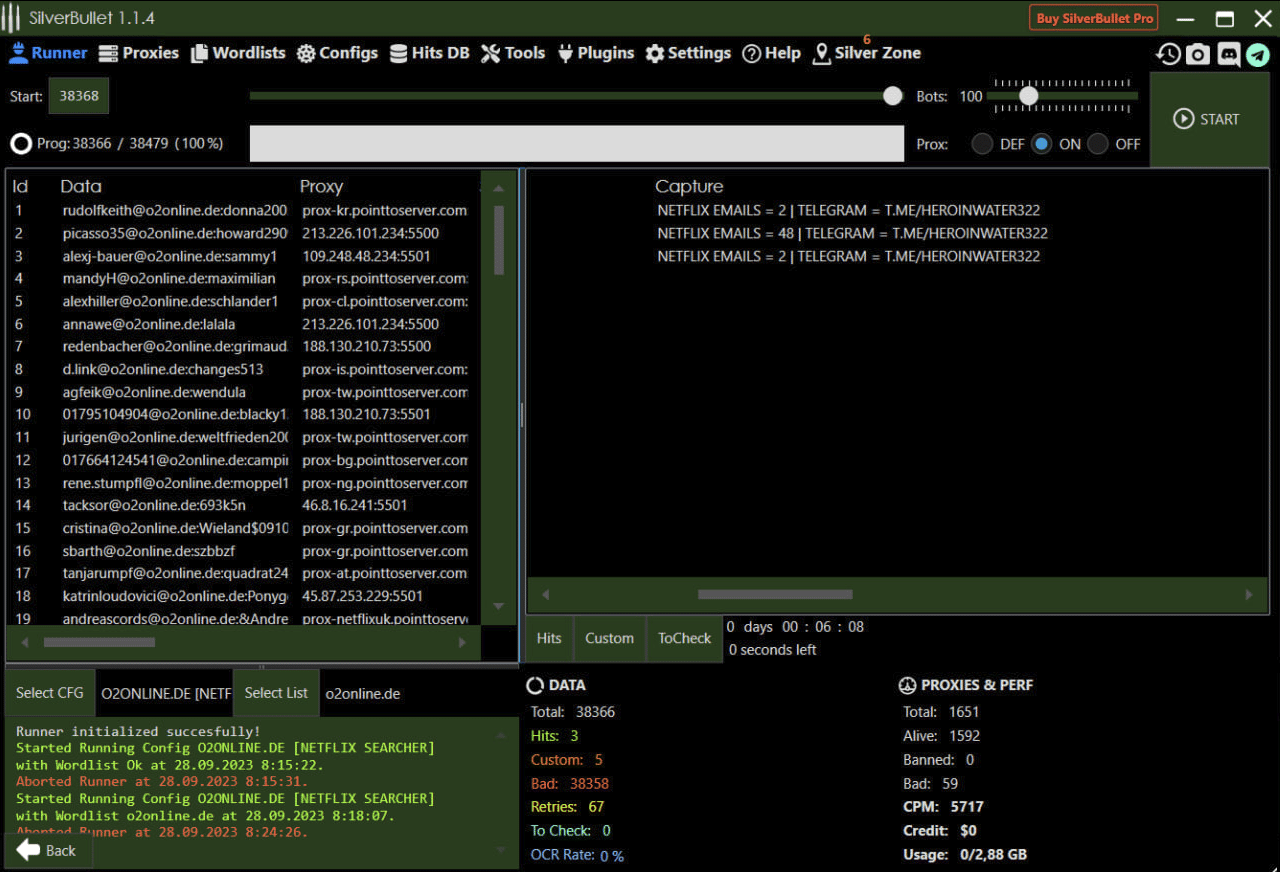Select the ON proxy mode radio button

coord(1042,144)
